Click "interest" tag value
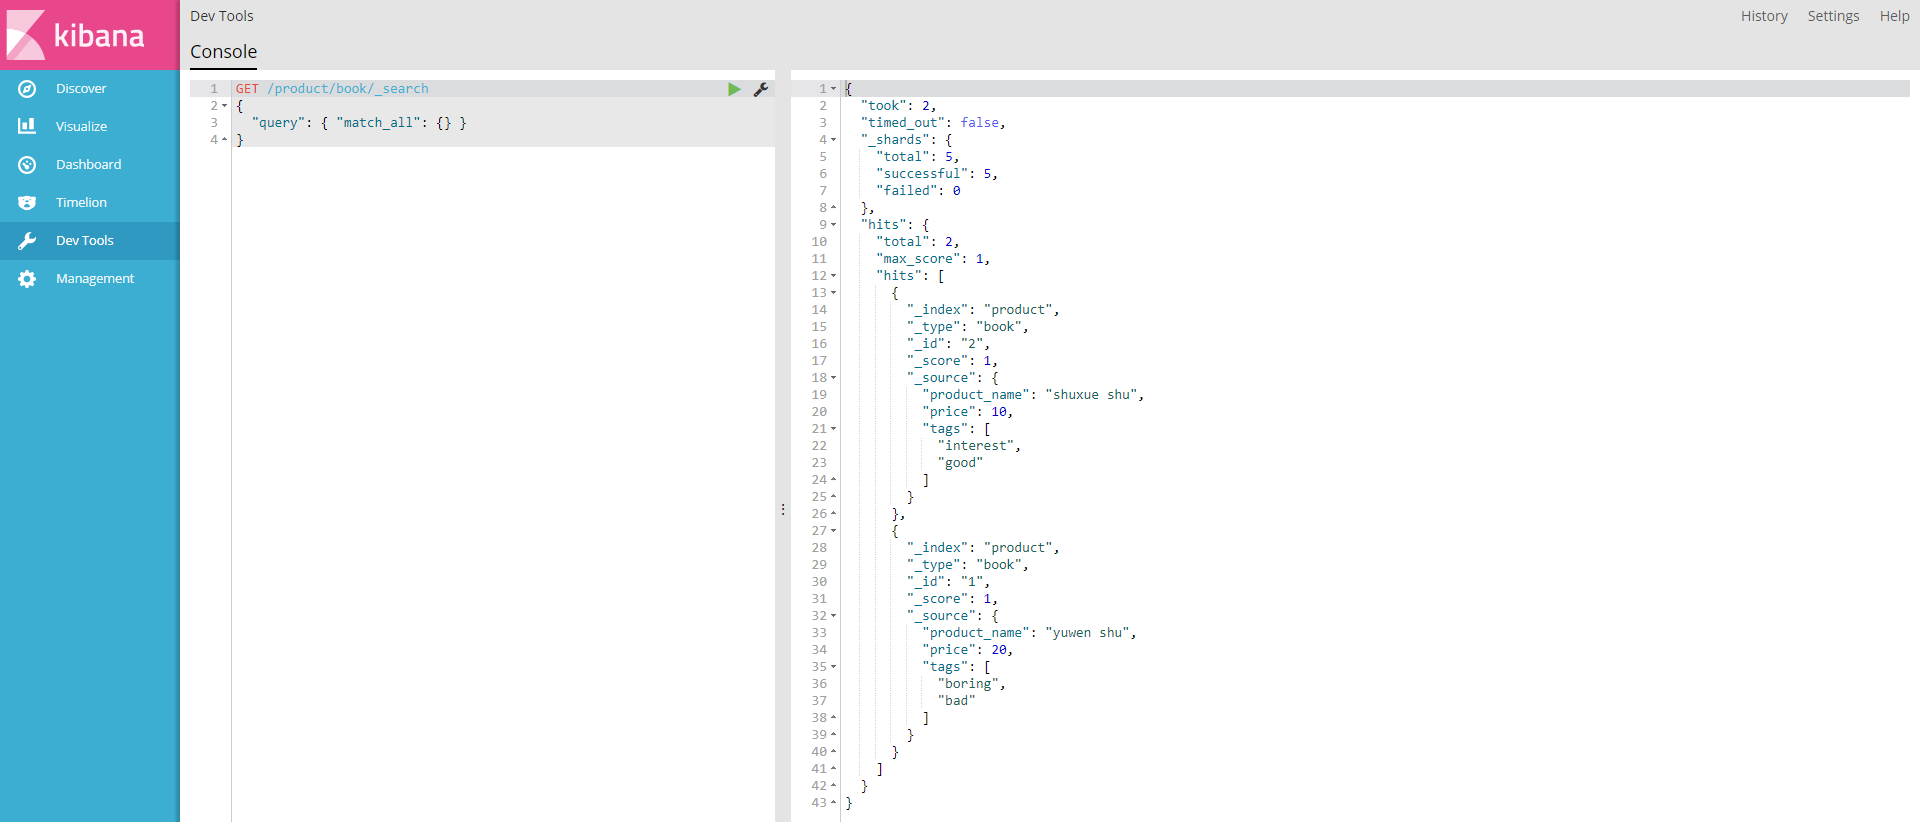 976,446
